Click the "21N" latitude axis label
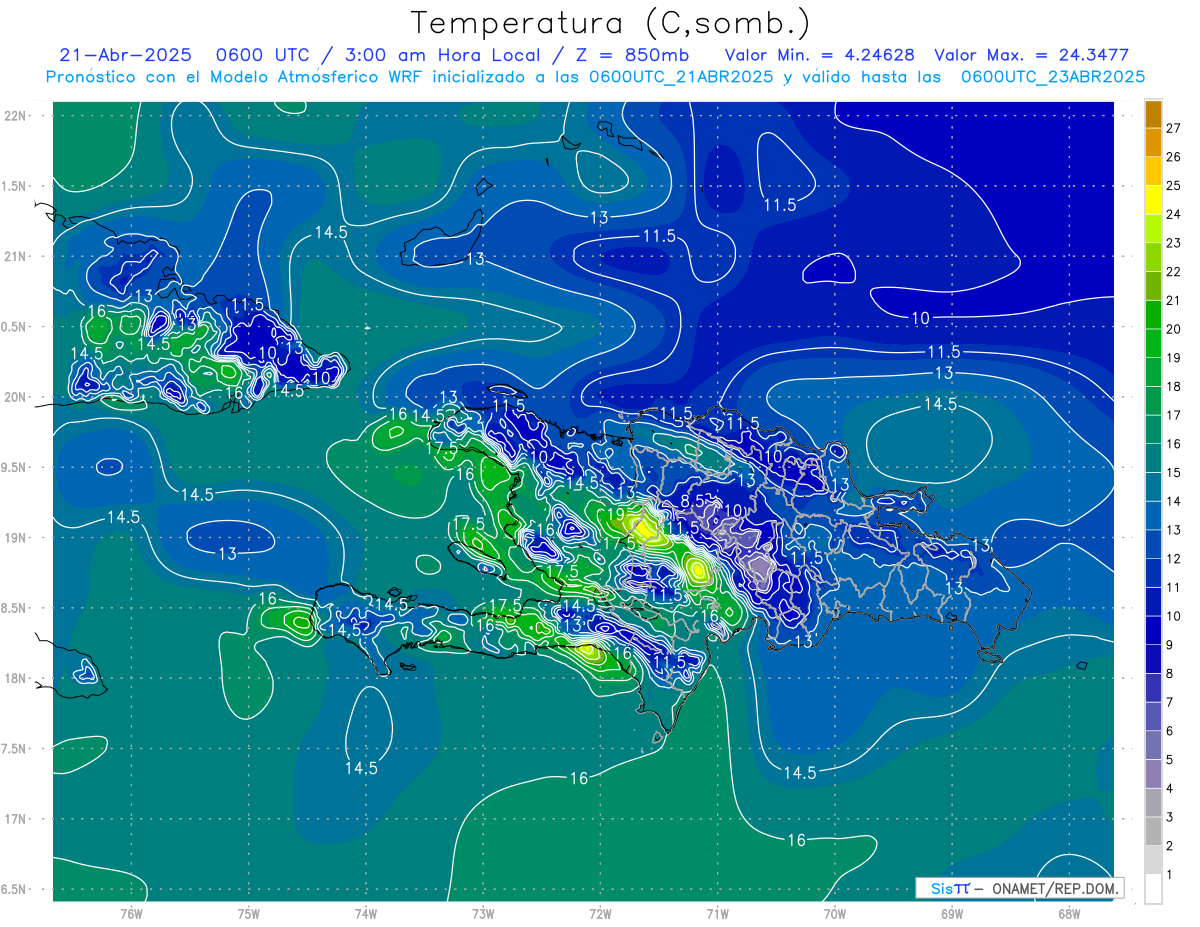 [x=16, y=256]
